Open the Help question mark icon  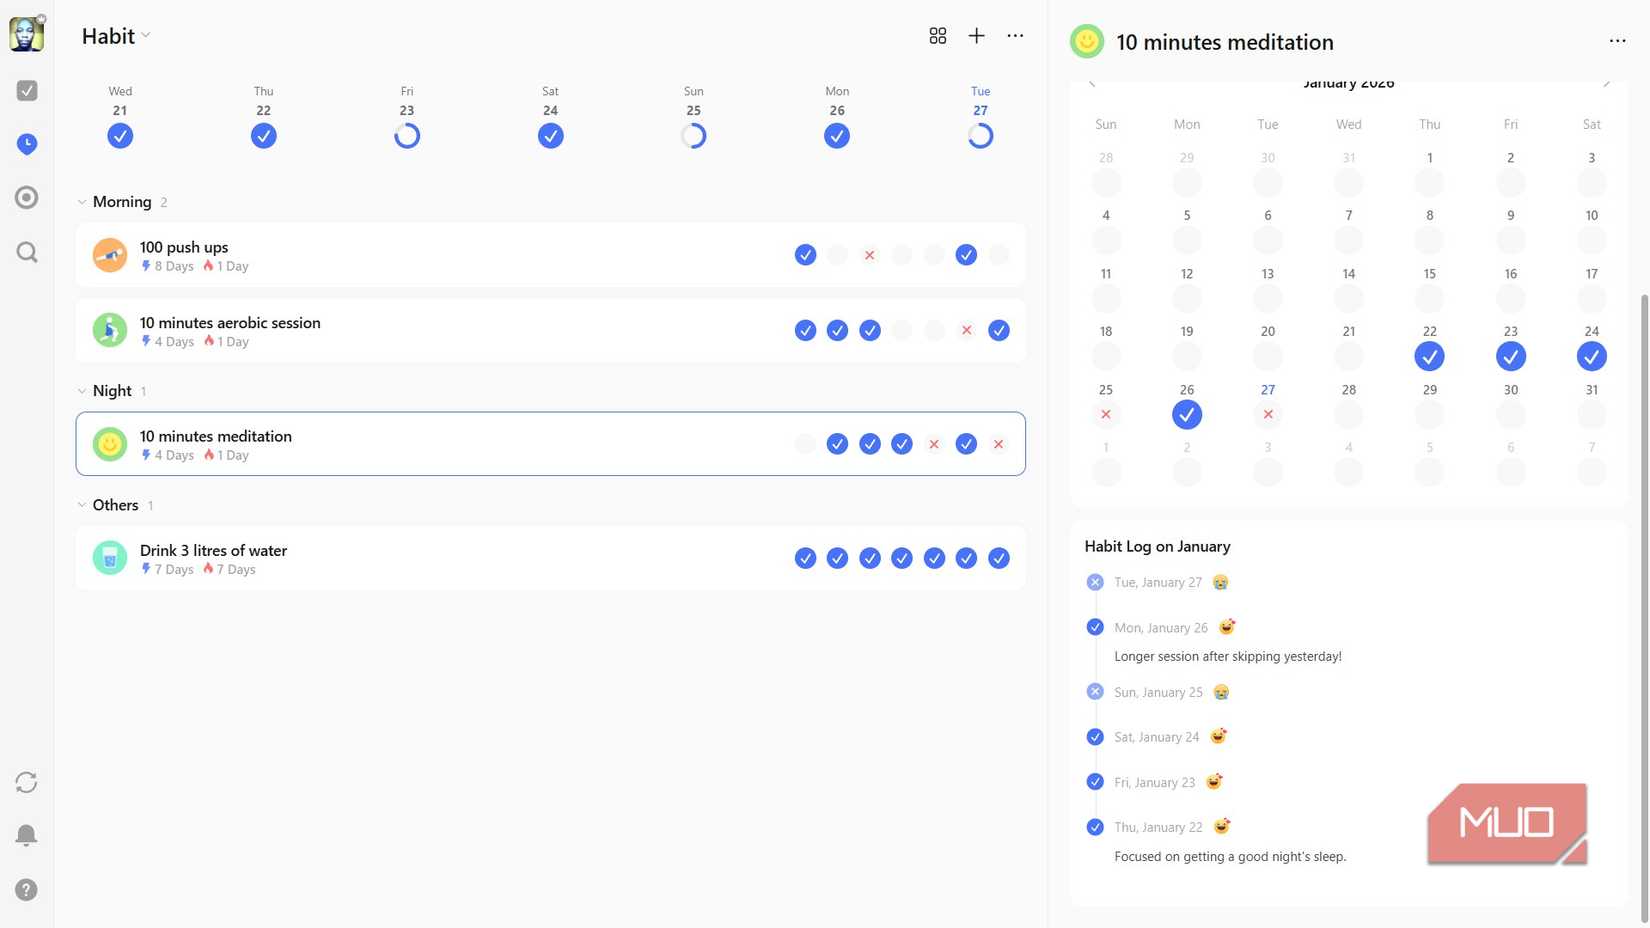27,889
